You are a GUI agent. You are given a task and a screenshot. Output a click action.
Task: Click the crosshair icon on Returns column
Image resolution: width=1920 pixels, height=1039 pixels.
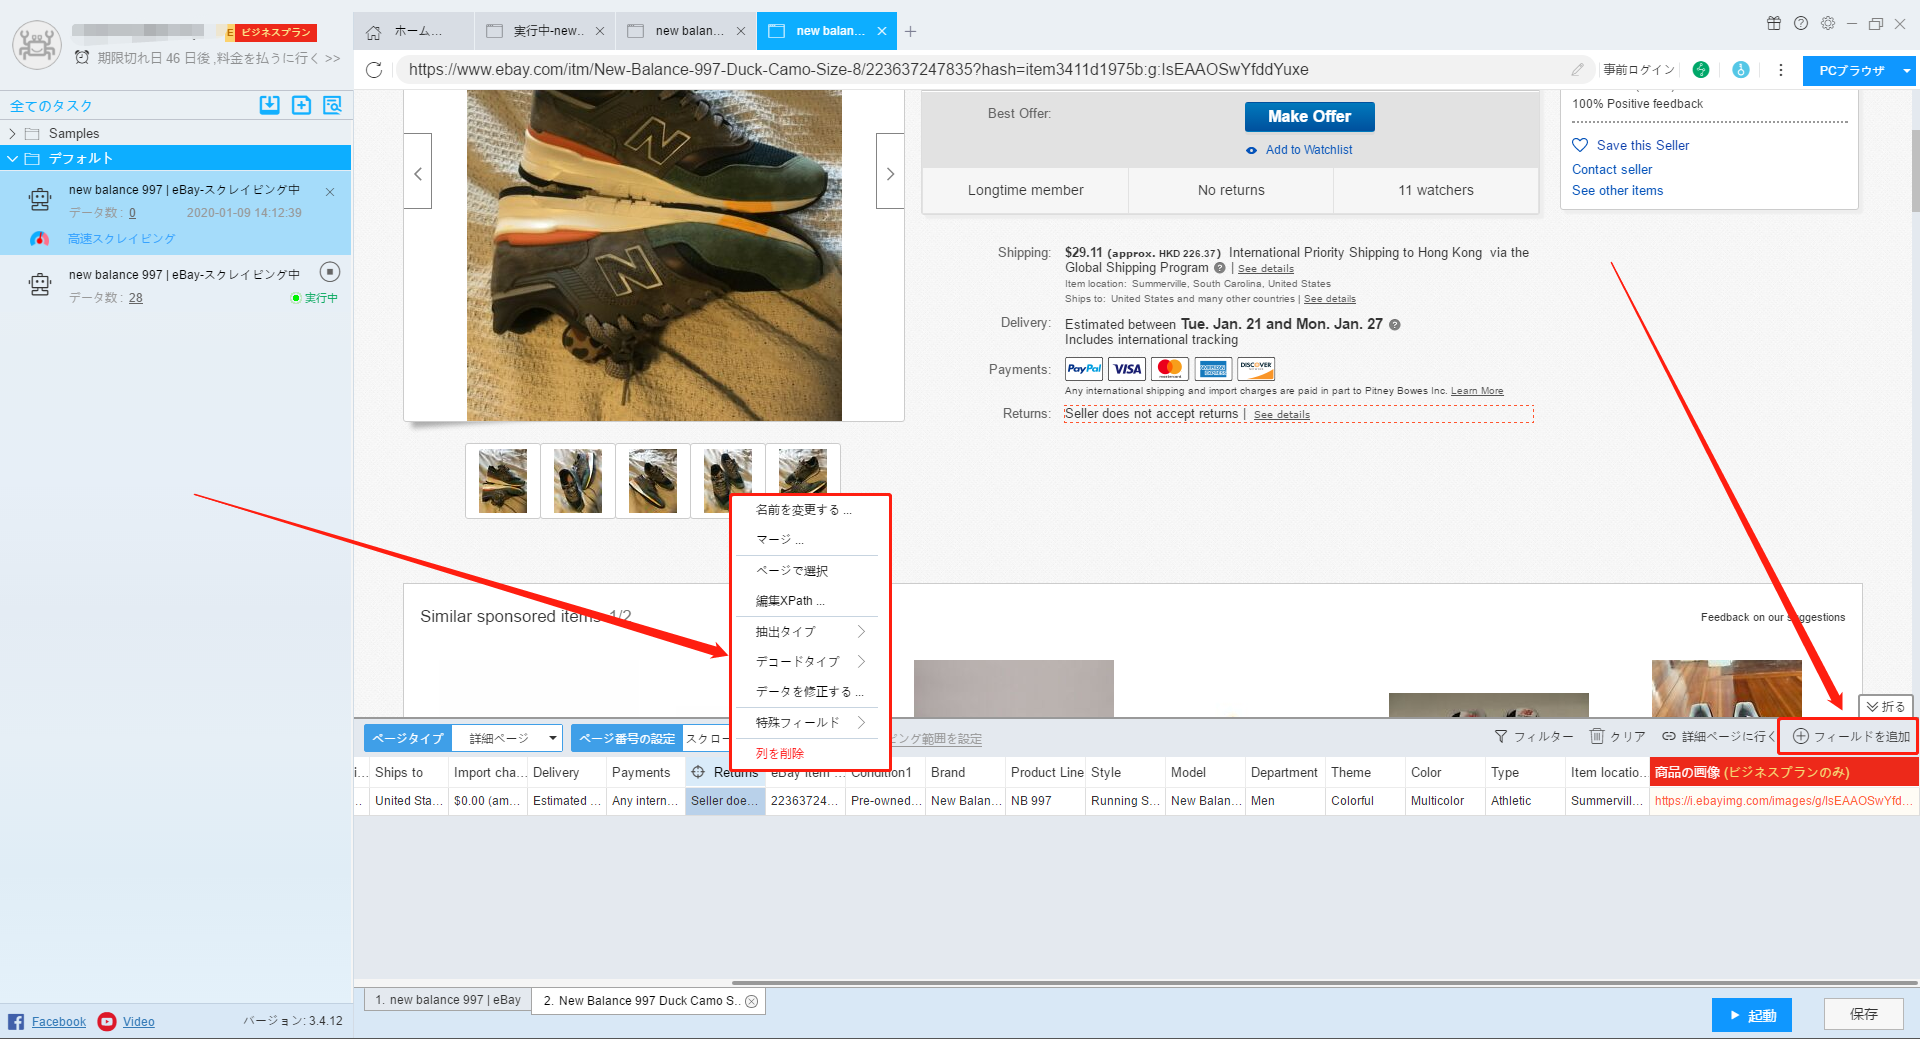[698, 772]
